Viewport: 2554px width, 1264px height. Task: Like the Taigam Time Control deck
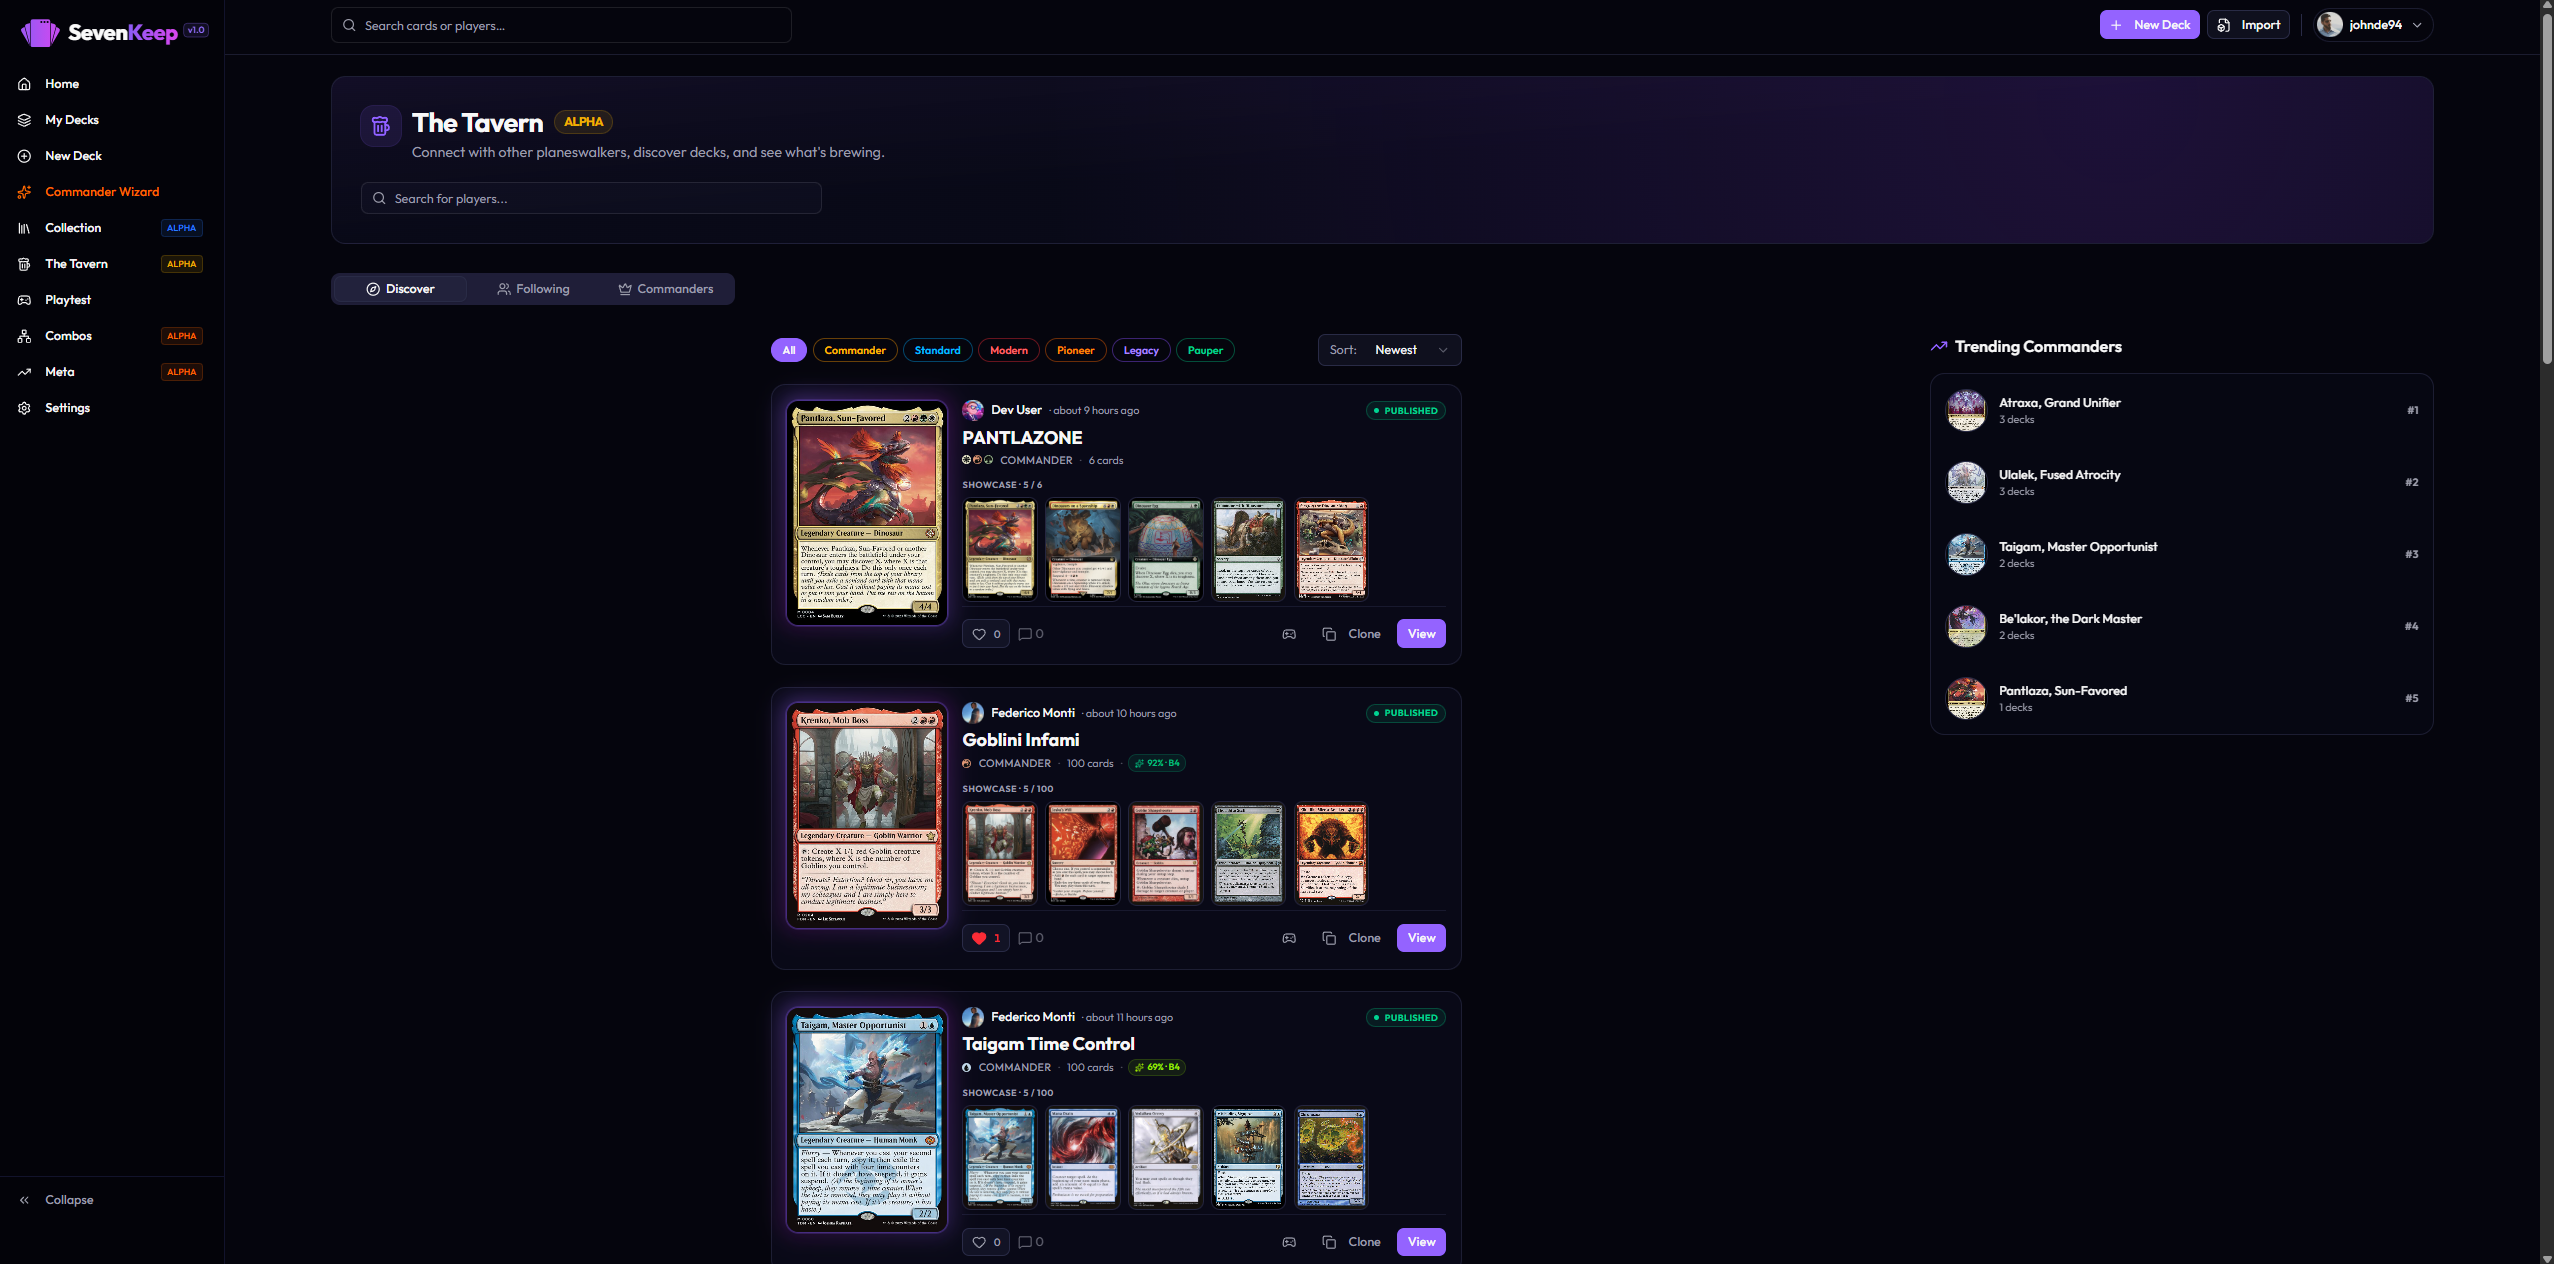986,1242
